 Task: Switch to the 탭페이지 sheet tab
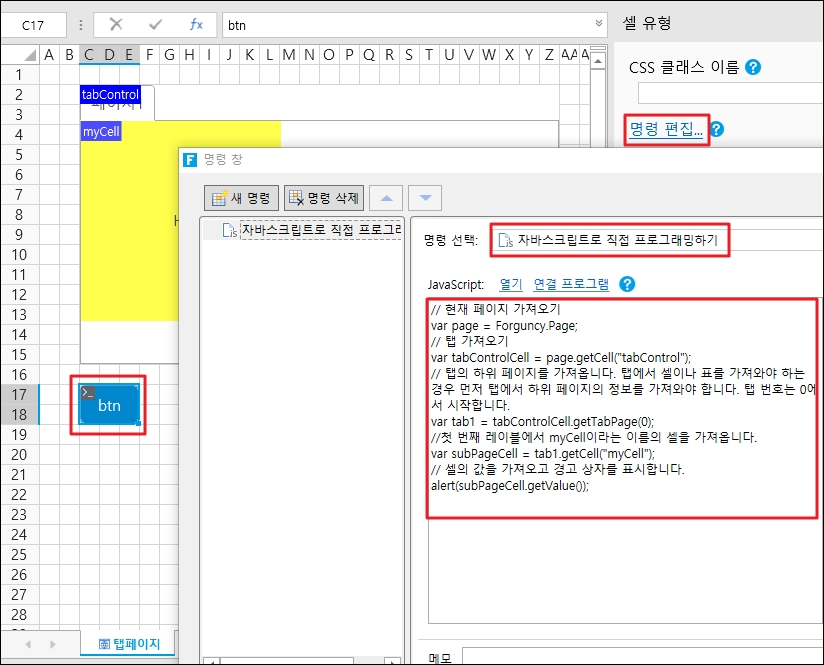pos(128,644)
